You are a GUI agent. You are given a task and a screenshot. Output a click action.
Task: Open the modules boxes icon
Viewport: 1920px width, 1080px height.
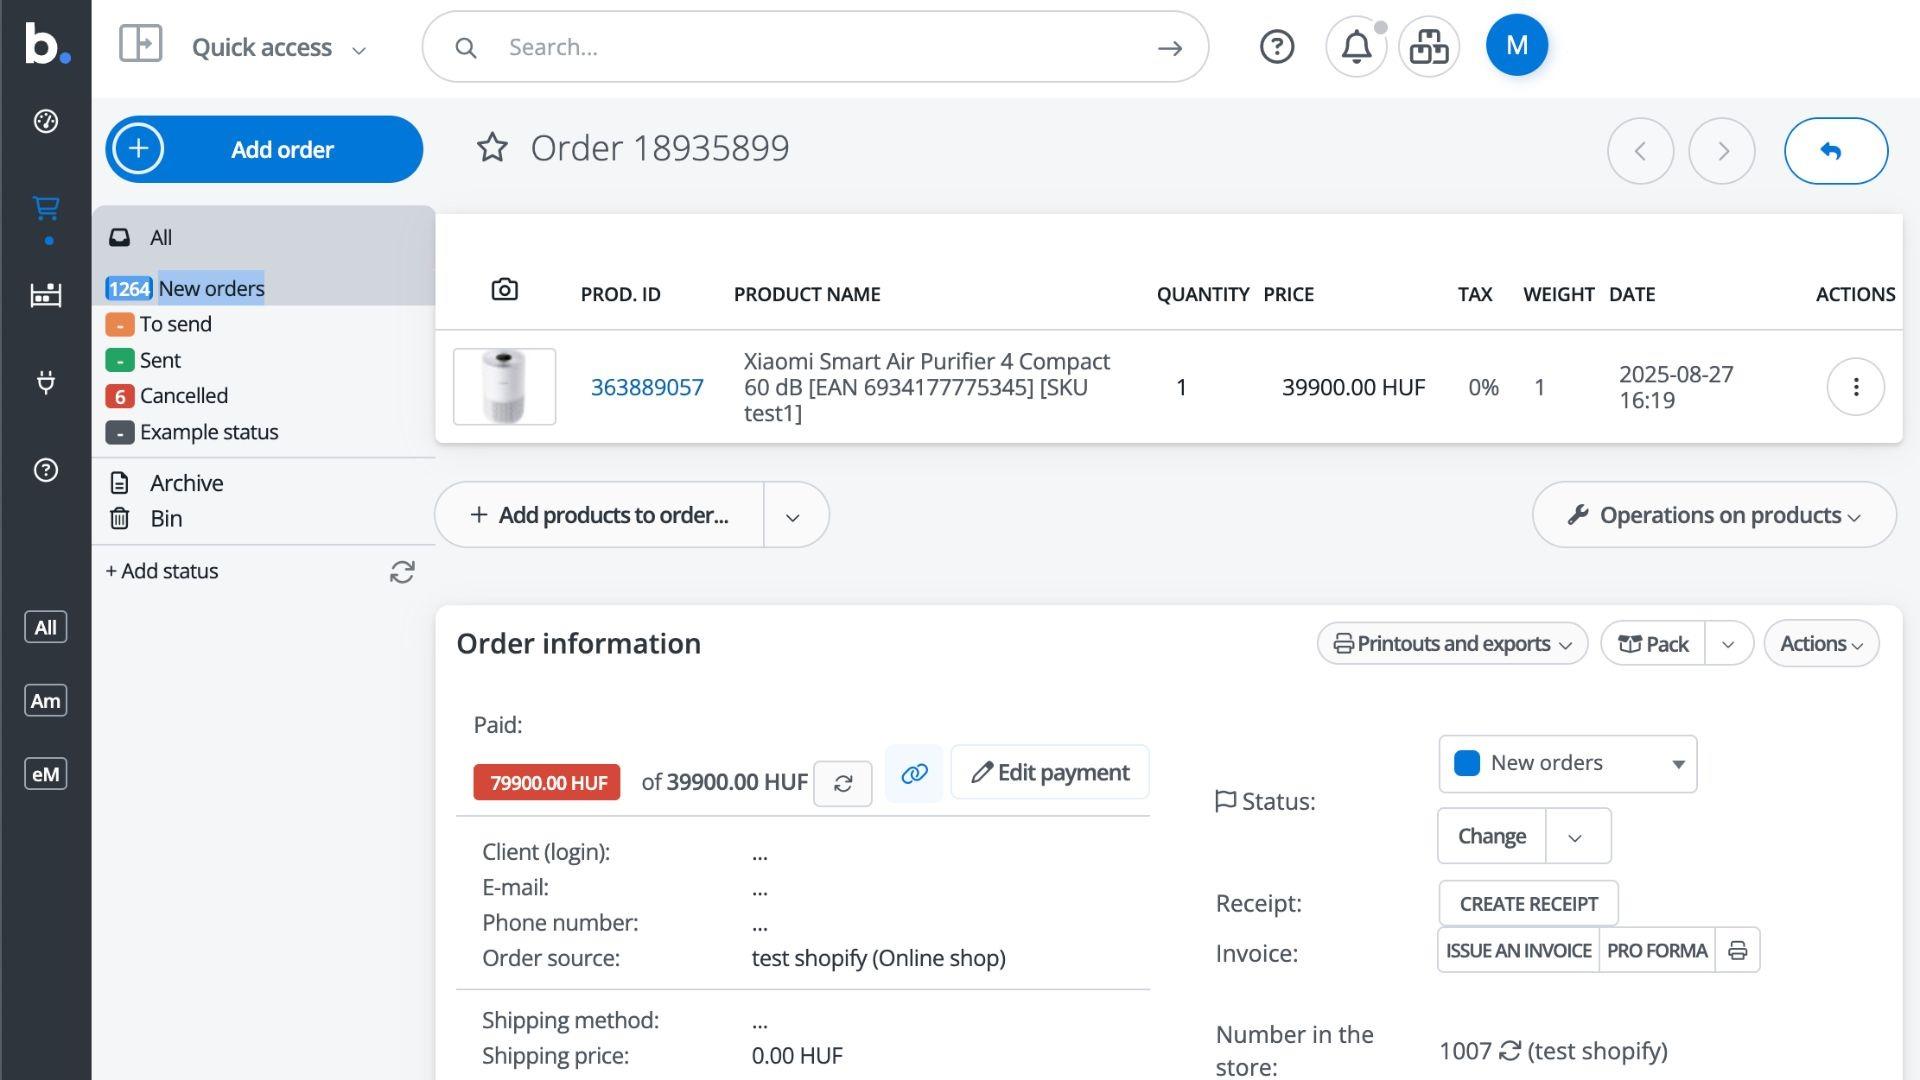(x=1429, y=46)
